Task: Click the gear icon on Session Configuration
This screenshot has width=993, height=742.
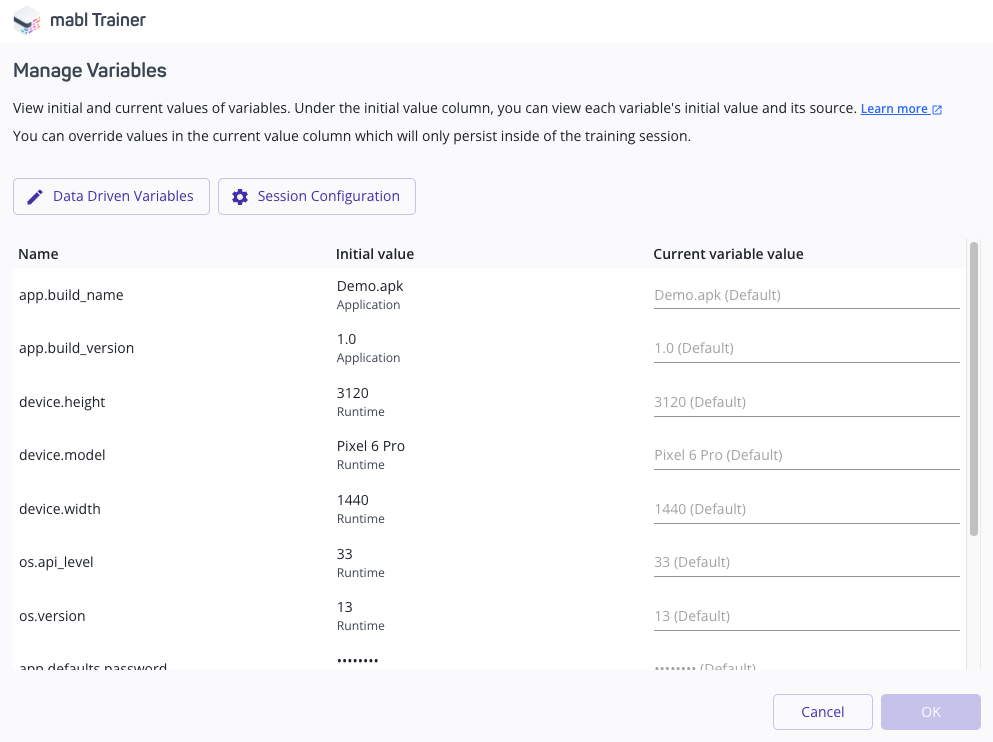Action: point(240,196)
